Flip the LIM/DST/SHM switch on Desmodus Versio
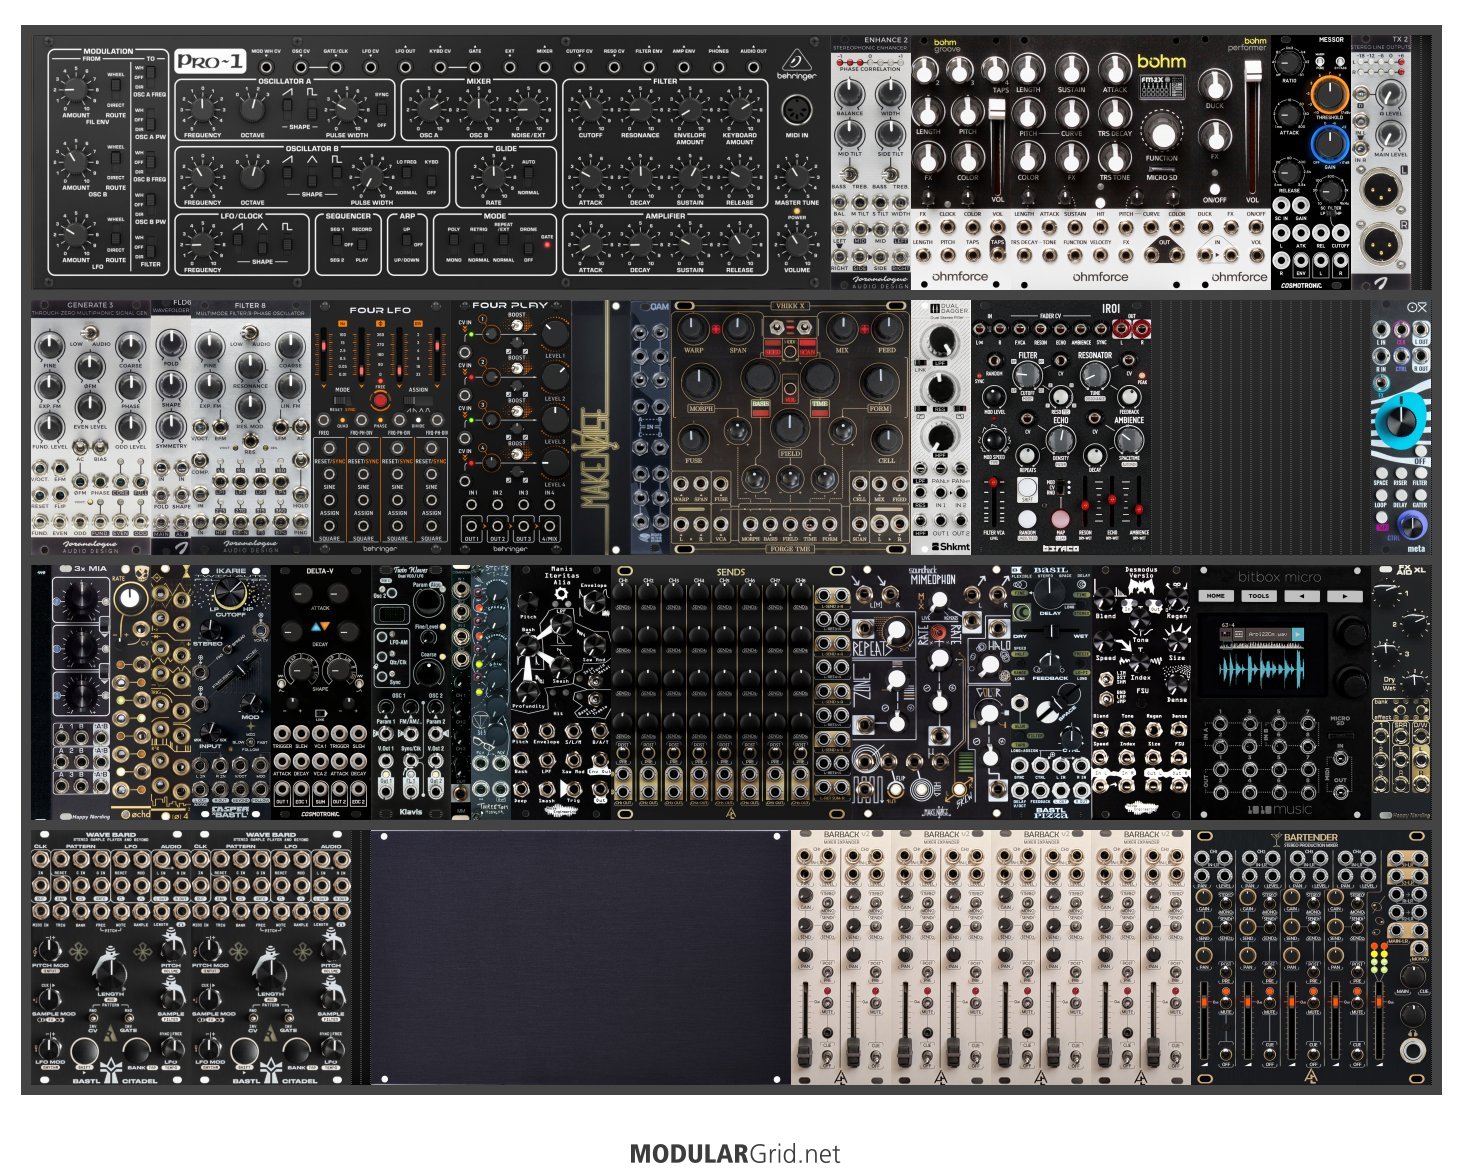 1107,681
